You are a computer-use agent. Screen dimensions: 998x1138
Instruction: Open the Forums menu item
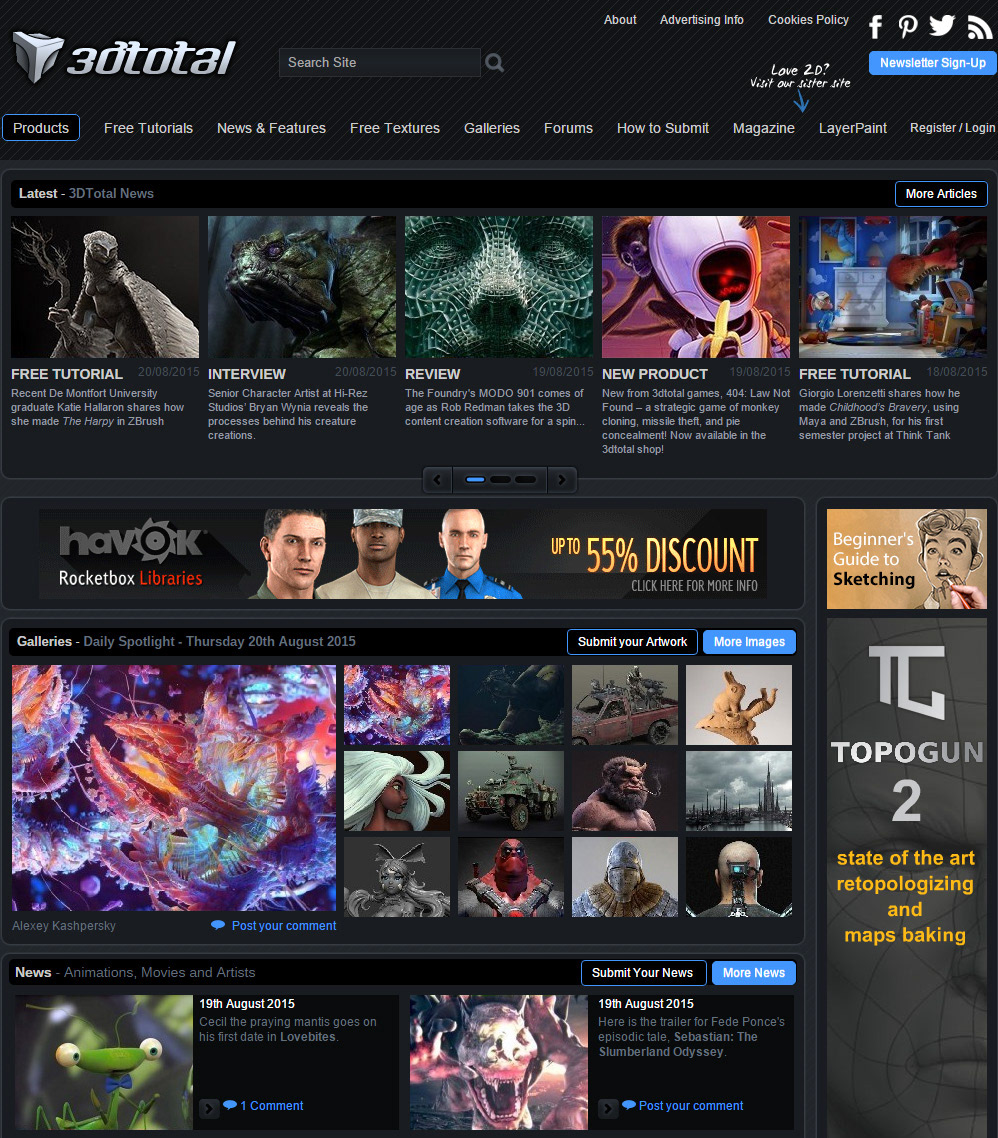coord(568,128)
